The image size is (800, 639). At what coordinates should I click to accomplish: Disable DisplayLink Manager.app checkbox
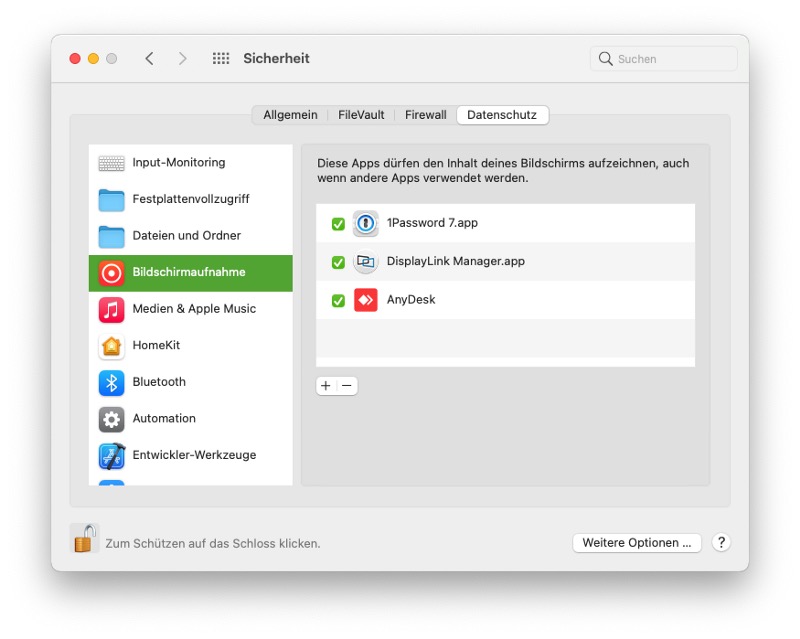(x=338, y=262)
